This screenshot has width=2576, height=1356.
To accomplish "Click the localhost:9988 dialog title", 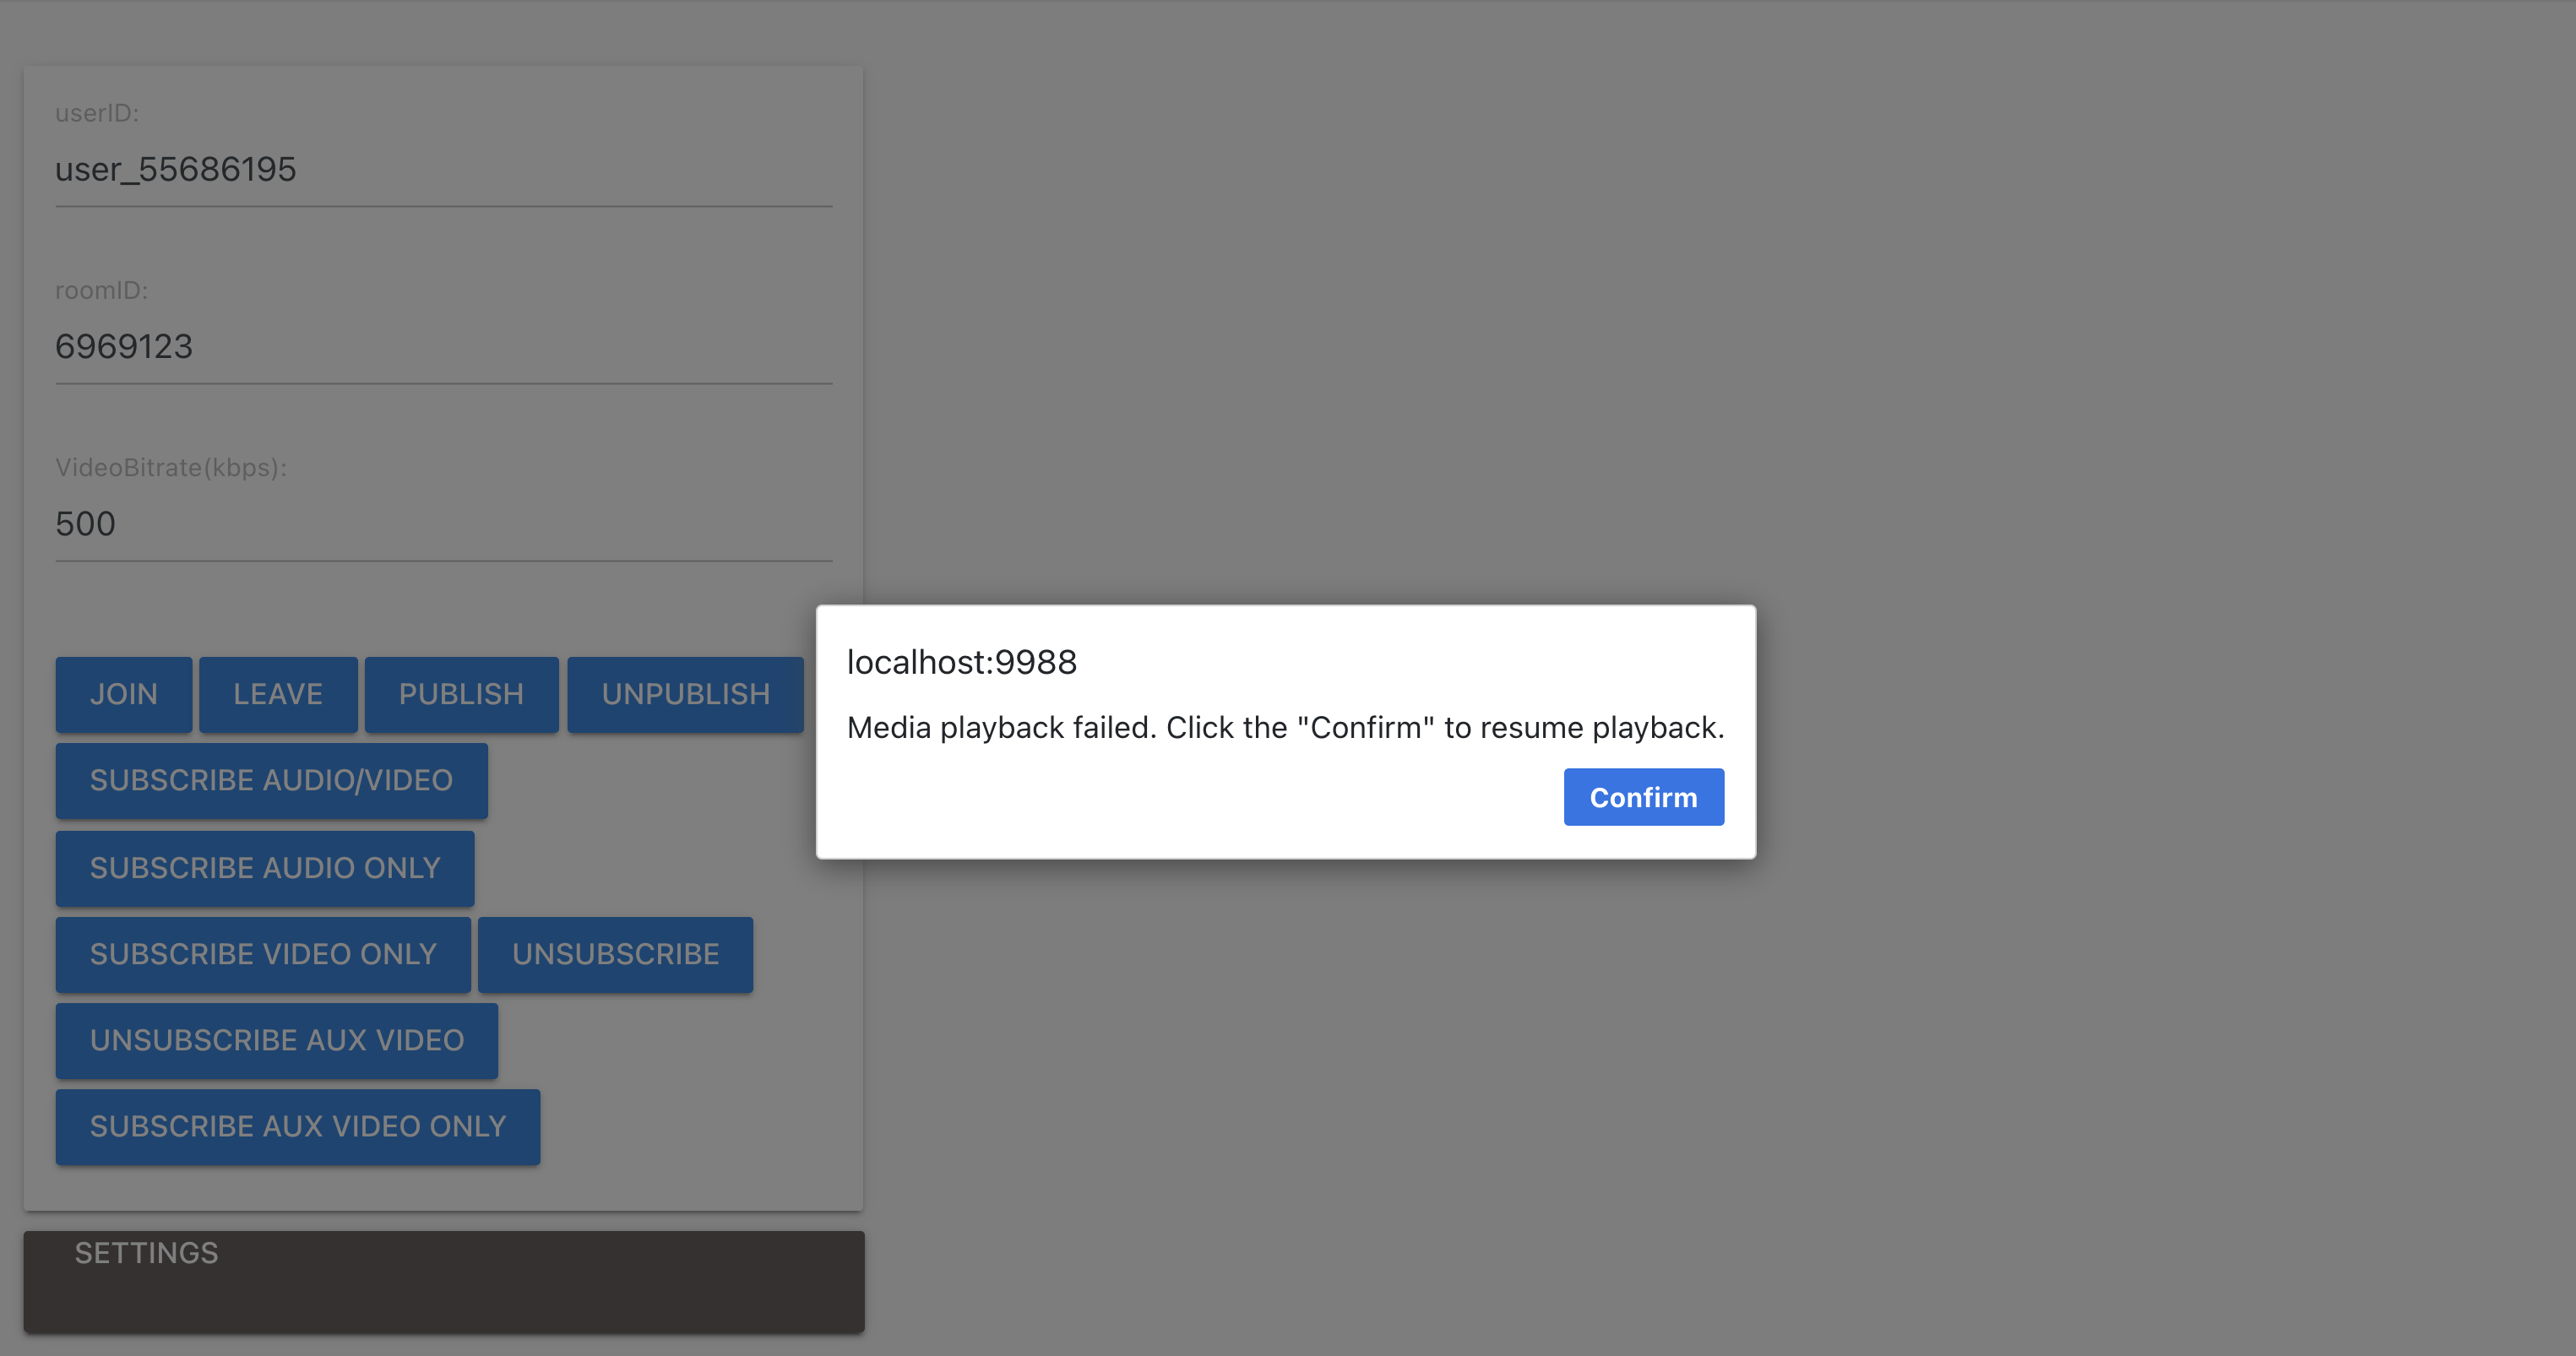I will coord(961,662).
